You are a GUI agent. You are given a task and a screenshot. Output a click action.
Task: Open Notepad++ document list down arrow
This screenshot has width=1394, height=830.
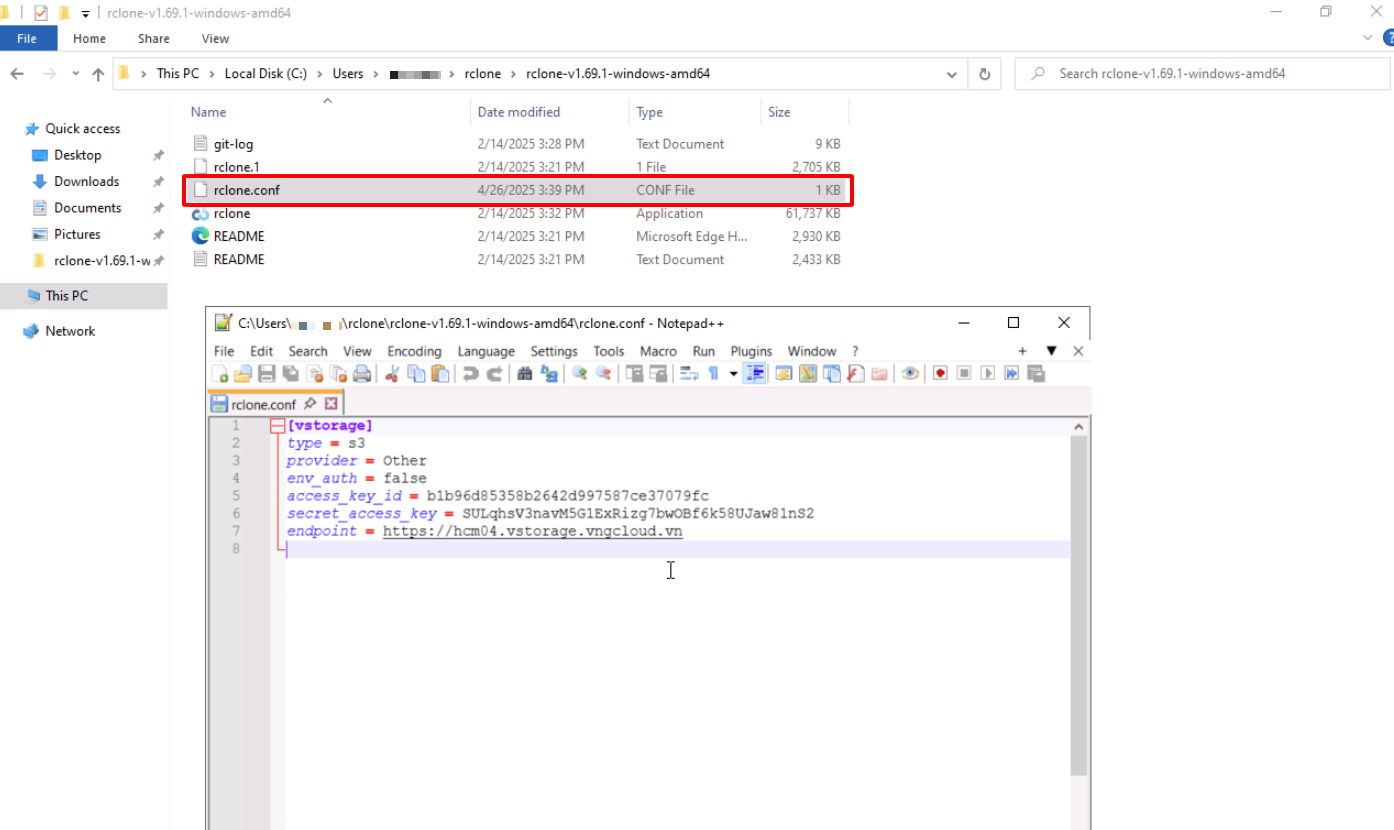(1051, 351)
